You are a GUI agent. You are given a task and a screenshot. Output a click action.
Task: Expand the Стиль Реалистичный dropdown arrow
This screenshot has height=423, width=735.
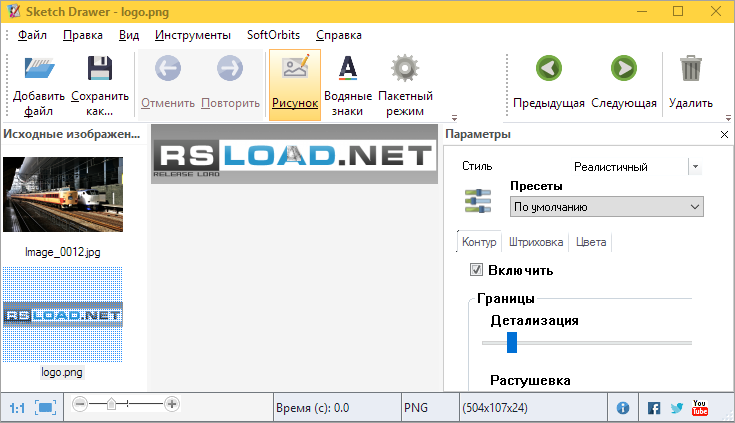(x=695, y=166)
